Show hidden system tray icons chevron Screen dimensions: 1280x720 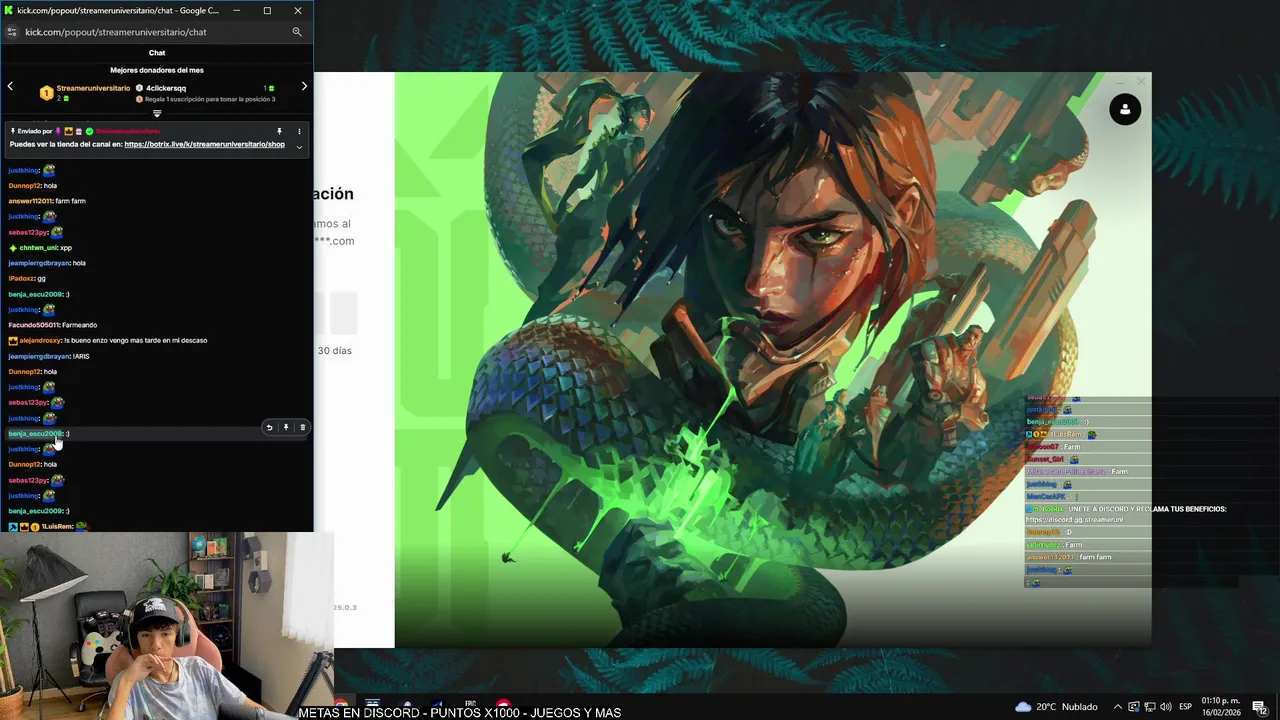1118,706
